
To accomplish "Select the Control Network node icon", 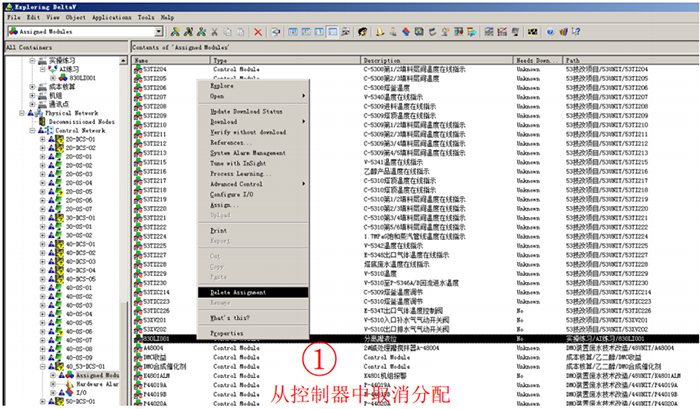I will pyautogui.click(x=48, y=131).
